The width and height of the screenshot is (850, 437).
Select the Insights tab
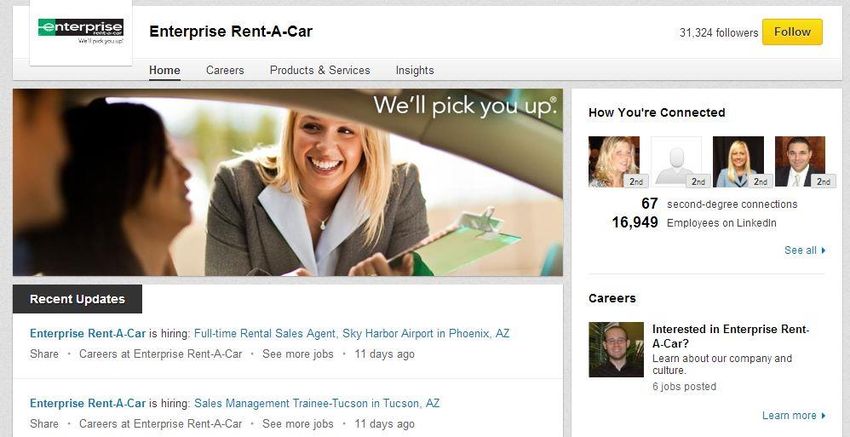tap(415, 70)
